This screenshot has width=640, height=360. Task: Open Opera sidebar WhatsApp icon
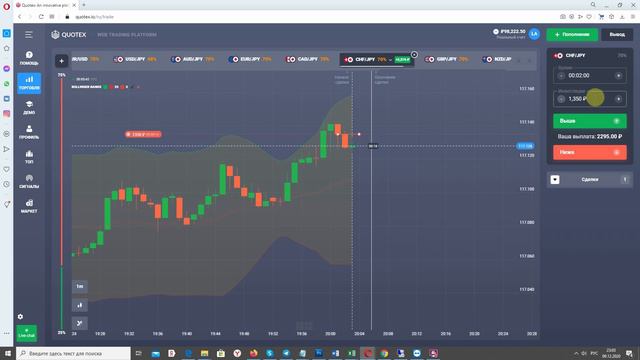(7, 84)
